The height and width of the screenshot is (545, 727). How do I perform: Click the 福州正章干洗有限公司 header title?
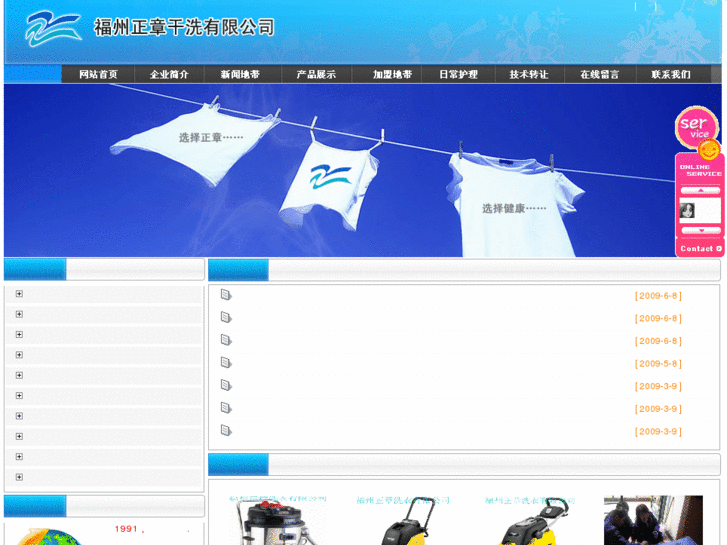(x=185, y=27)
